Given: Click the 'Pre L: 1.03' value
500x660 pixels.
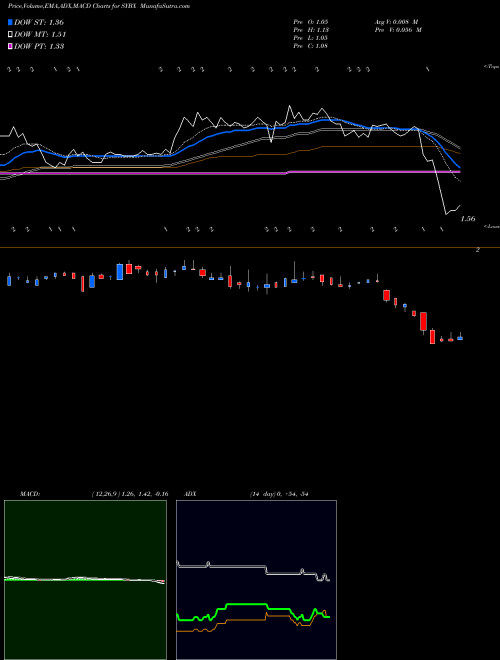Looking at the screenshot, I should pos(311,38).
